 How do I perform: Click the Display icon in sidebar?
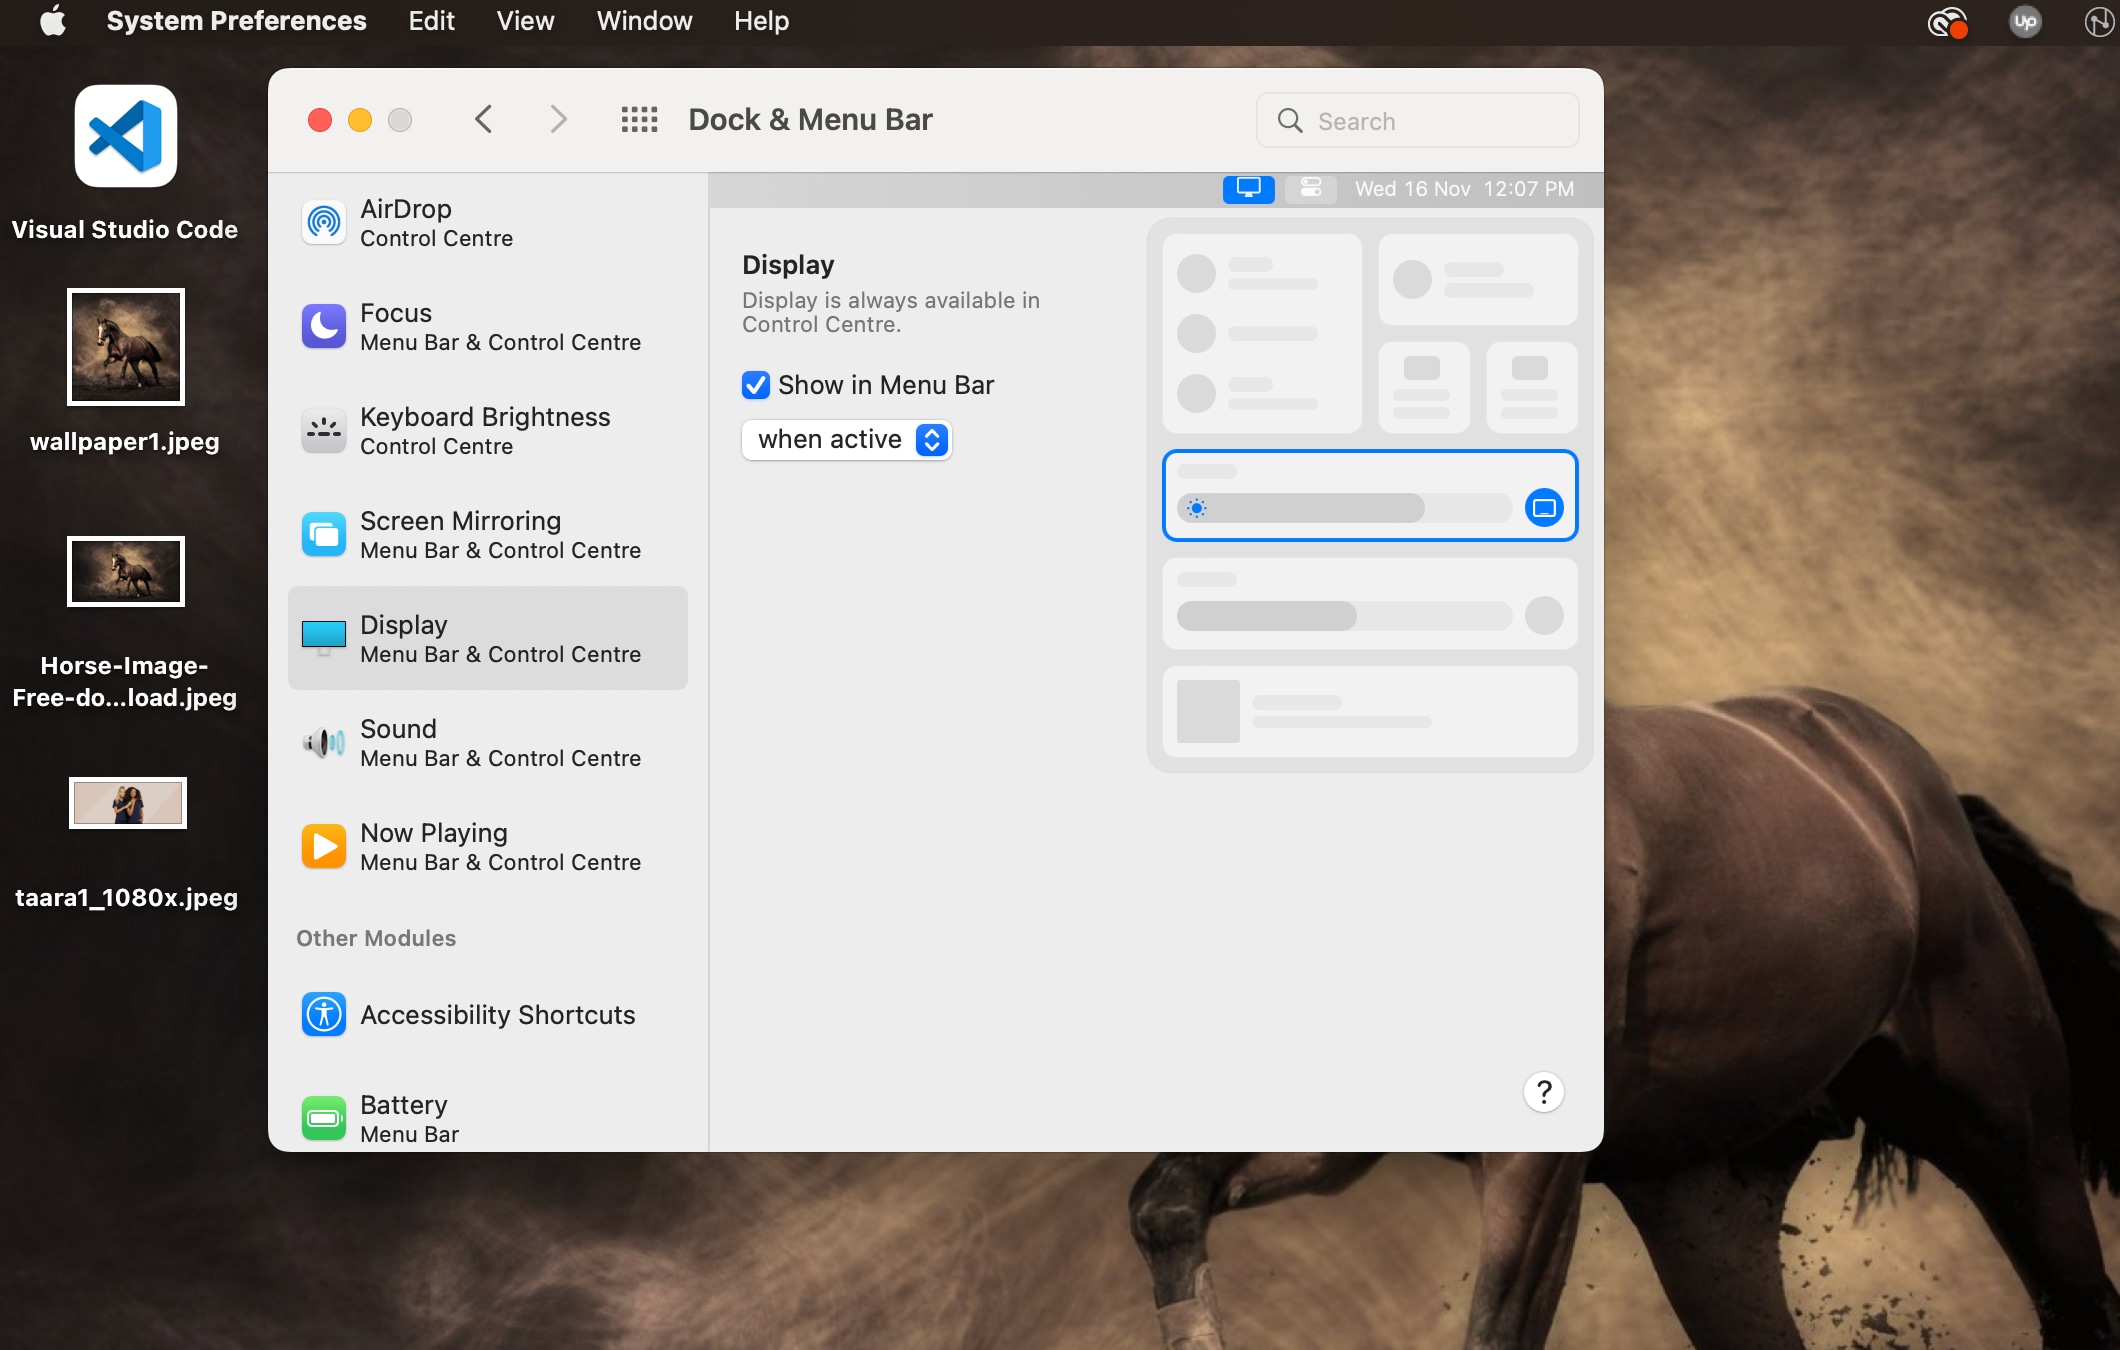(x=323, y=636)
